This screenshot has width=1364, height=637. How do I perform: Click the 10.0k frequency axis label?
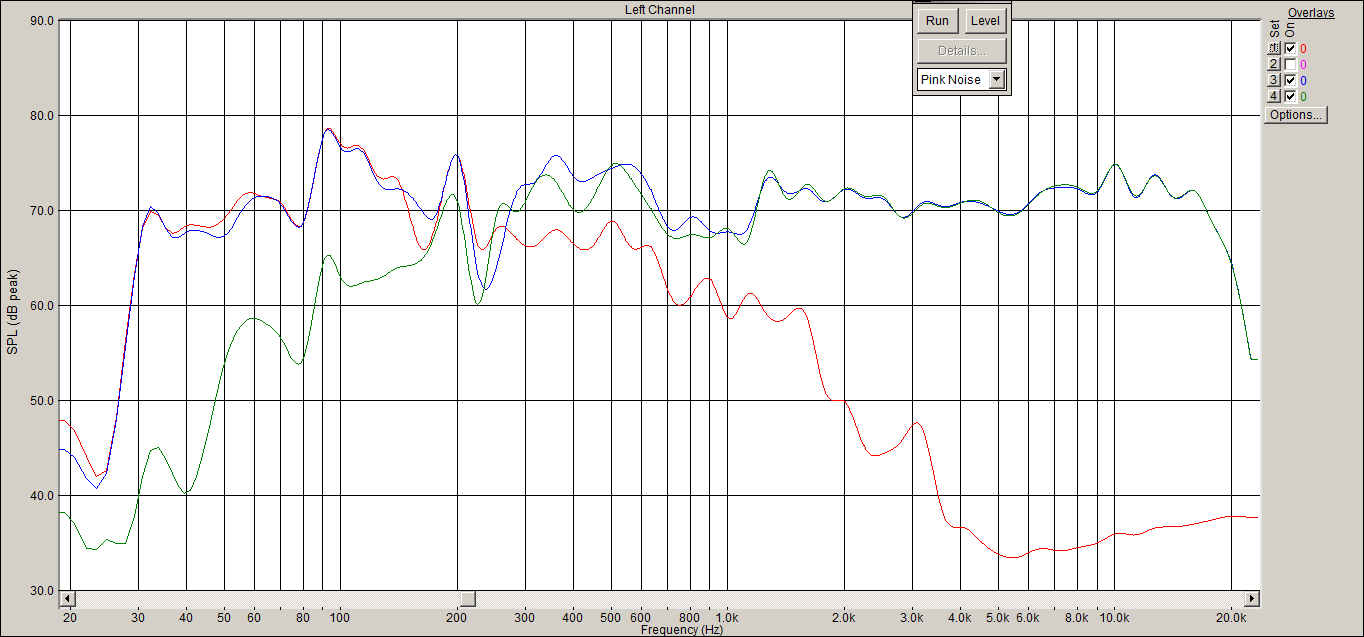click(1114, 618)
